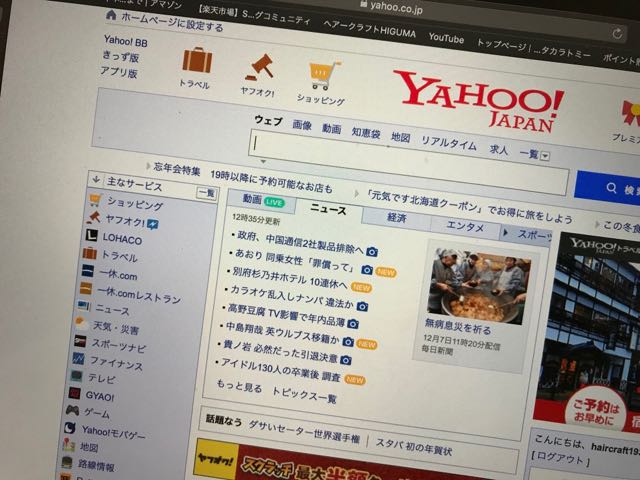Select the 画像 search category
Screen dimensions: 640x480
(302, 125)
